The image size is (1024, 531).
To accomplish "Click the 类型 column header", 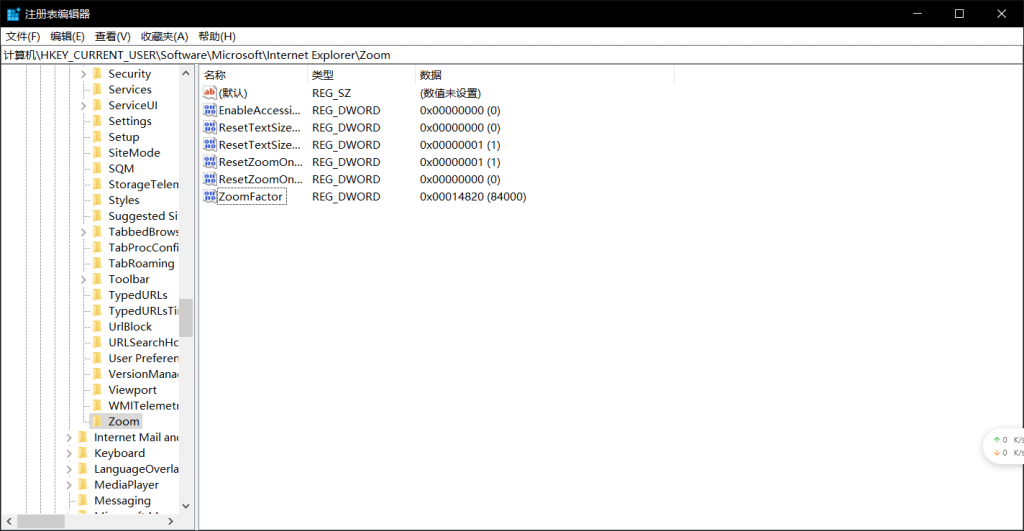I will pyautogui.click(x=361, y=75).
